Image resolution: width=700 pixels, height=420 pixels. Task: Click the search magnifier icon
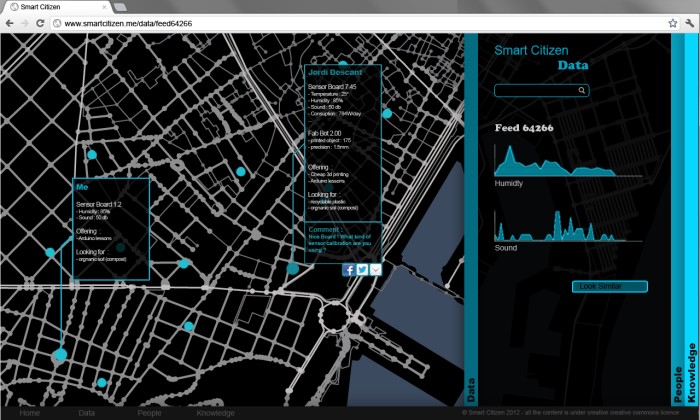(582, 90)
